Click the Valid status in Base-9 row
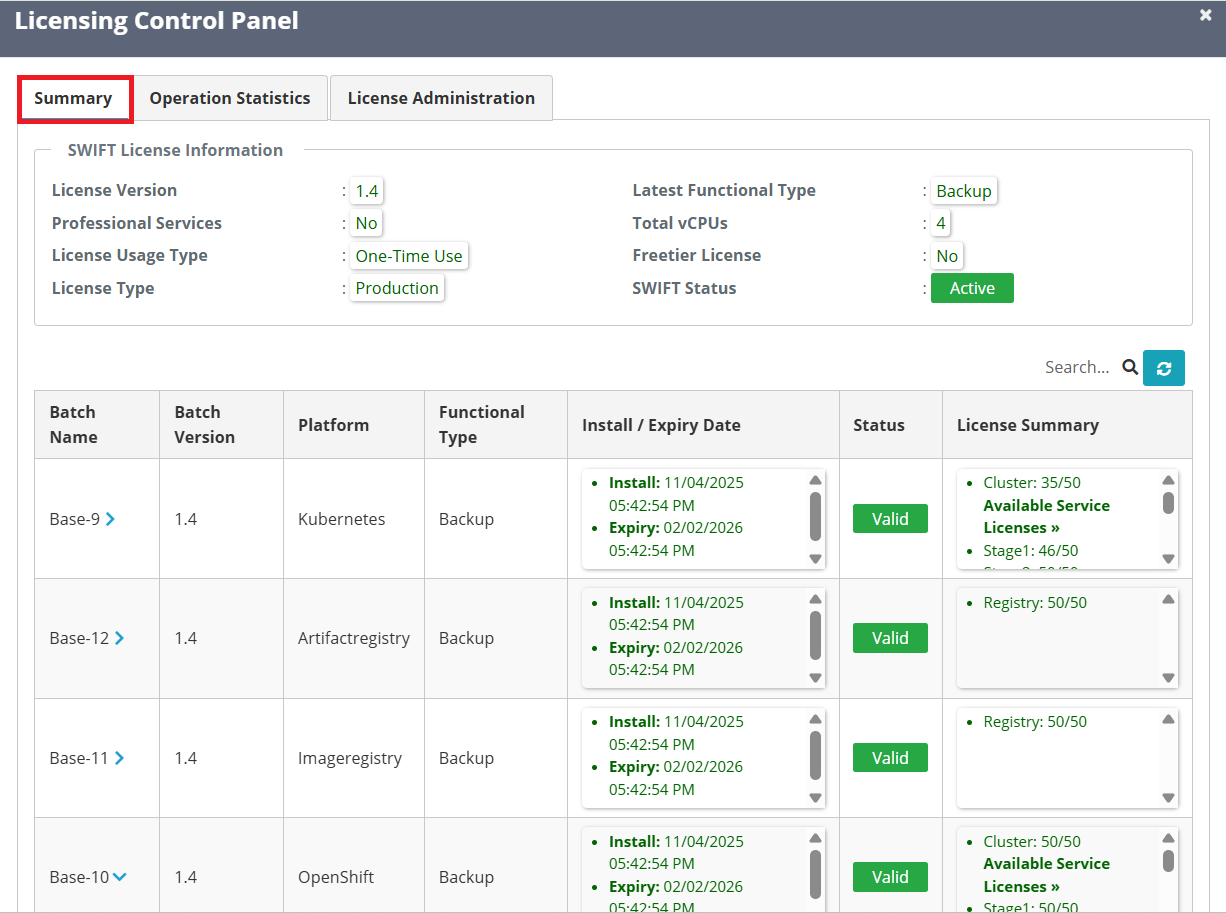The image size is (1226, 913). tap(890, 519)
